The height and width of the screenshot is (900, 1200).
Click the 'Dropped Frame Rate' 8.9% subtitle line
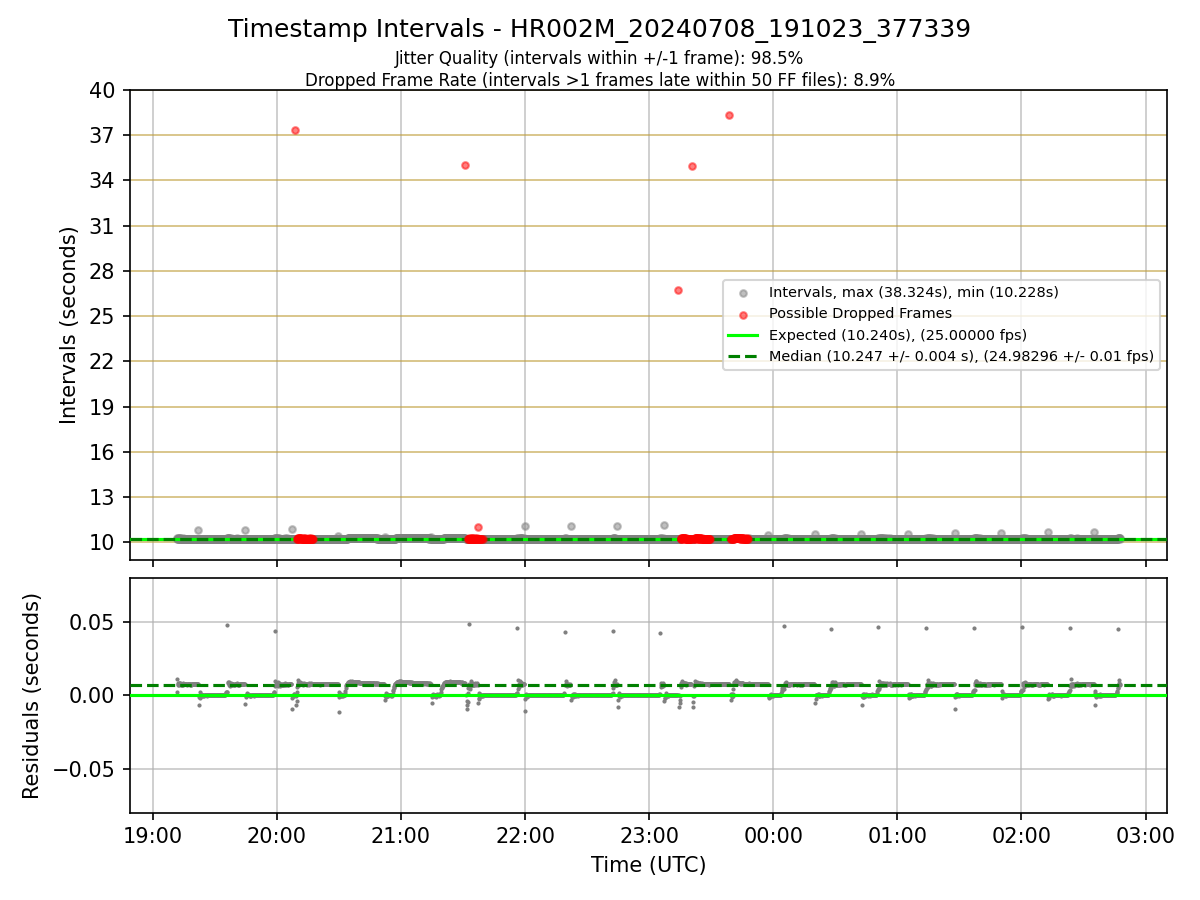click(x=599, y=80)
